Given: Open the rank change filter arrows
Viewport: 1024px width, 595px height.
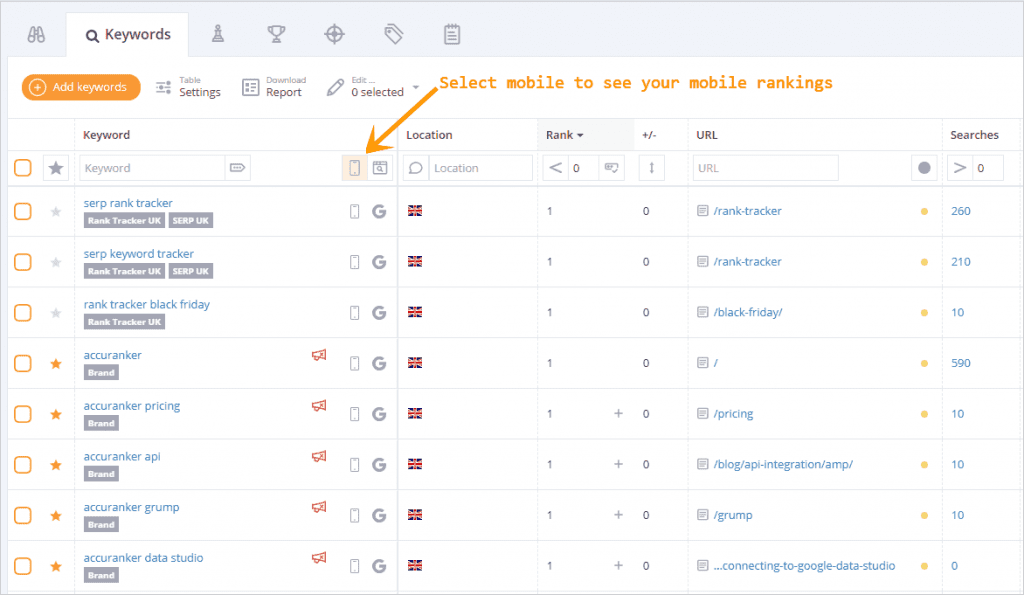Looking at the screenshot, I should [x=651, y=168].
